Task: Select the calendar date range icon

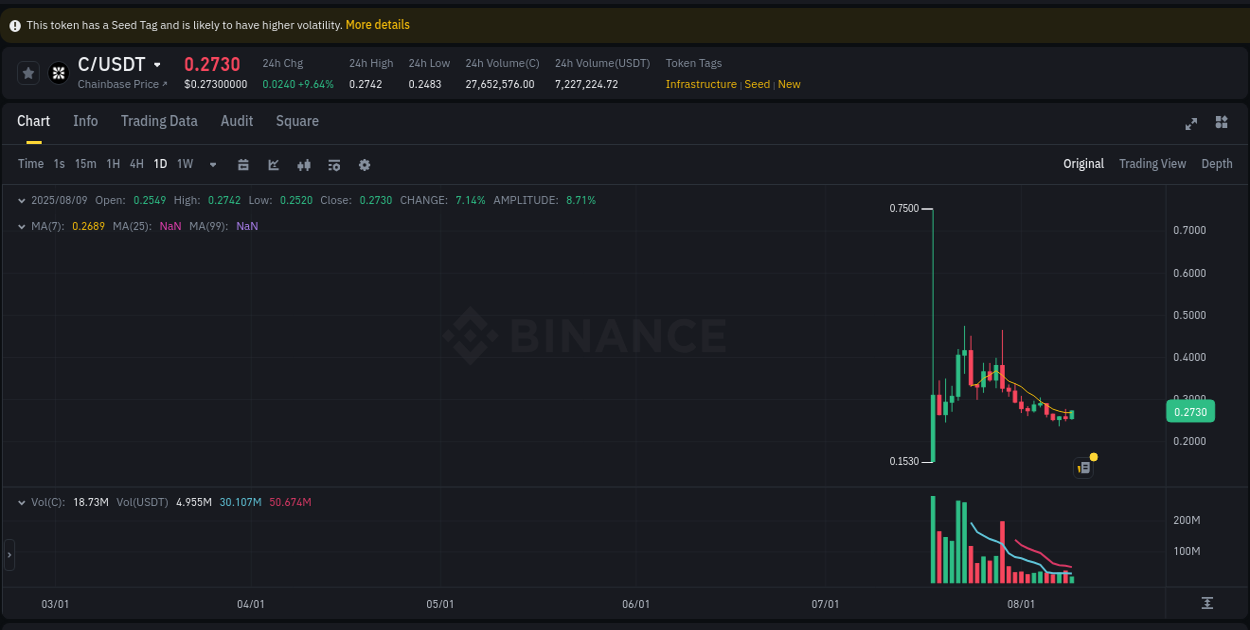Action: [243, 164]
